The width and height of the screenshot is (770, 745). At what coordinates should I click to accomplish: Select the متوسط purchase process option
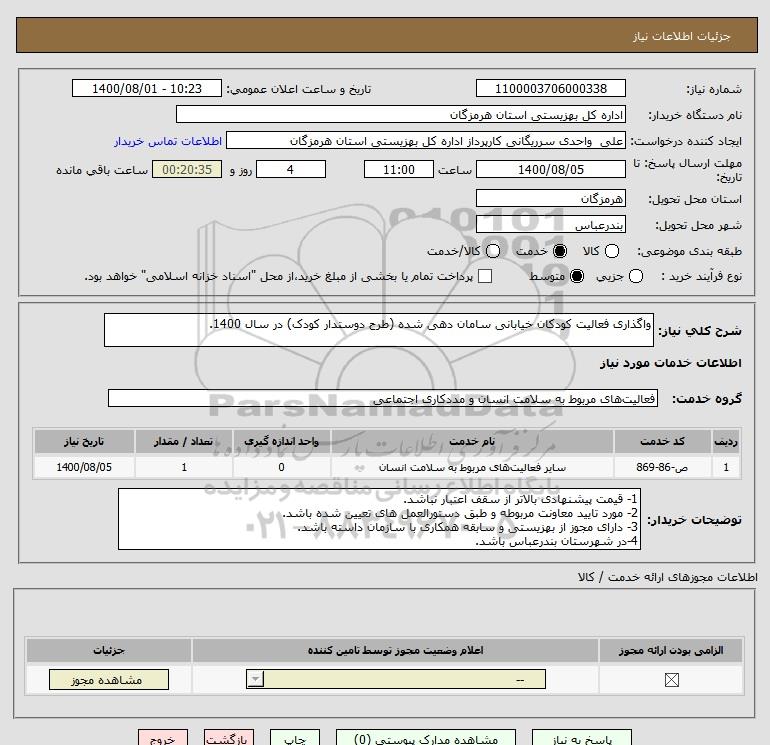(577, 276)
